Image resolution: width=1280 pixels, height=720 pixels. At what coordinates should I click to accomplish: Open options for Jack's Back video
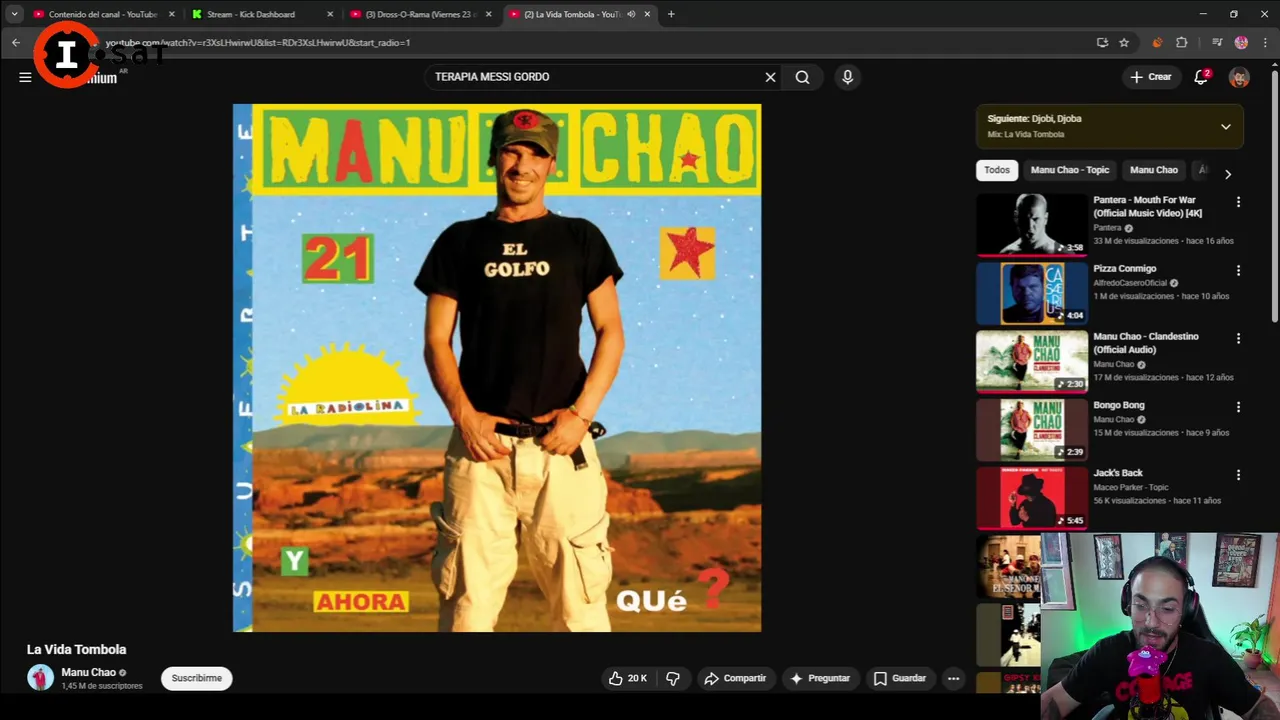click(x=1238, y=475)
